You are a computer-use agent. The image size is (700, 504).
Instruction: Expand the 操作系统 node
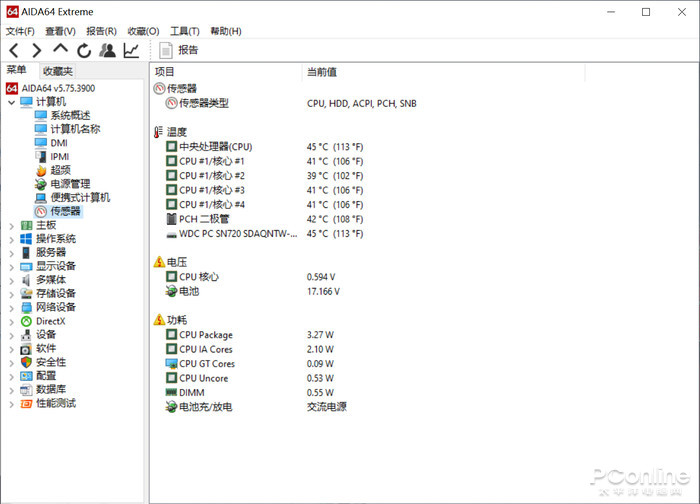coord(12,240)
